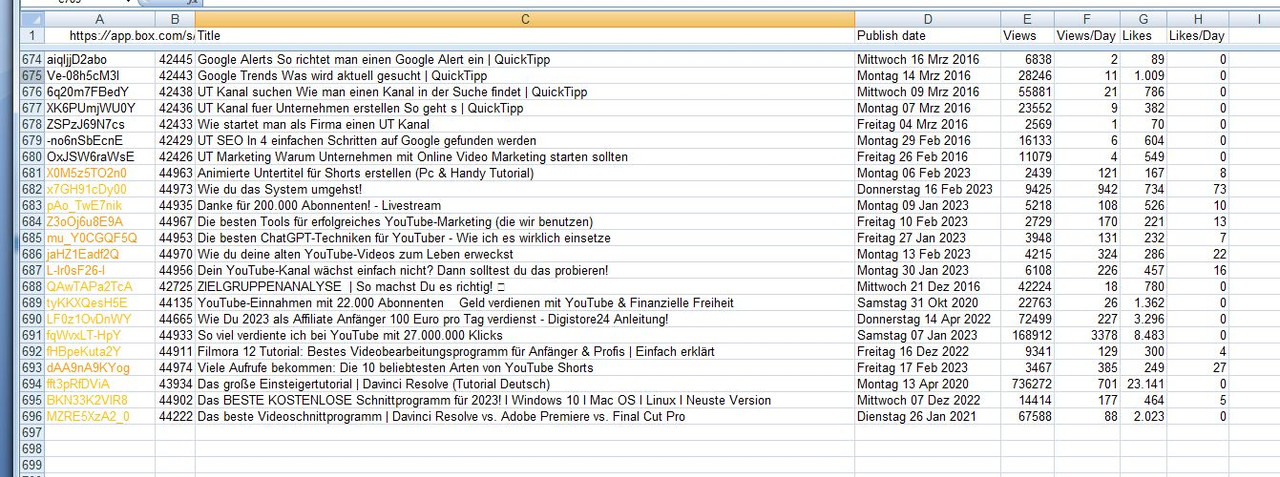Image resolution: width=1280 pixels, height=477 pixels.
Task: Click the Views/Day value 942
Action: [1107, 189]
